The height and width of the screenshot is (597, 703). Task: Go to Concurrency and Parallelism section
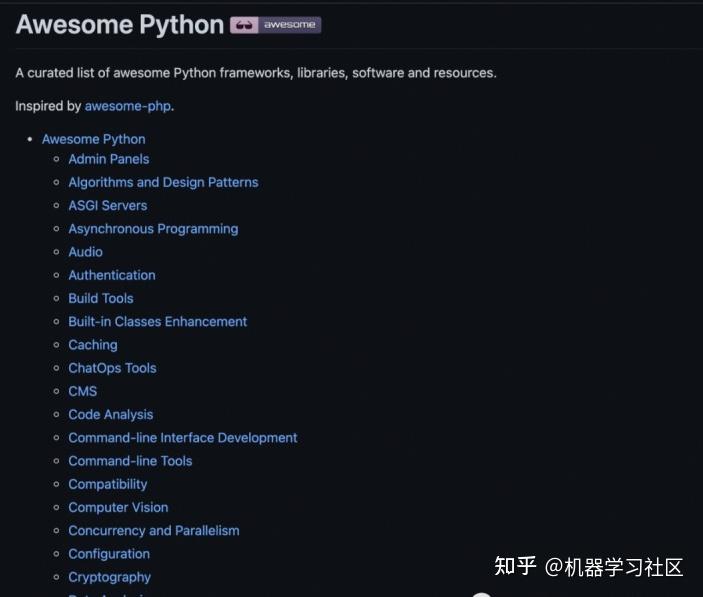tap(154, 531)
